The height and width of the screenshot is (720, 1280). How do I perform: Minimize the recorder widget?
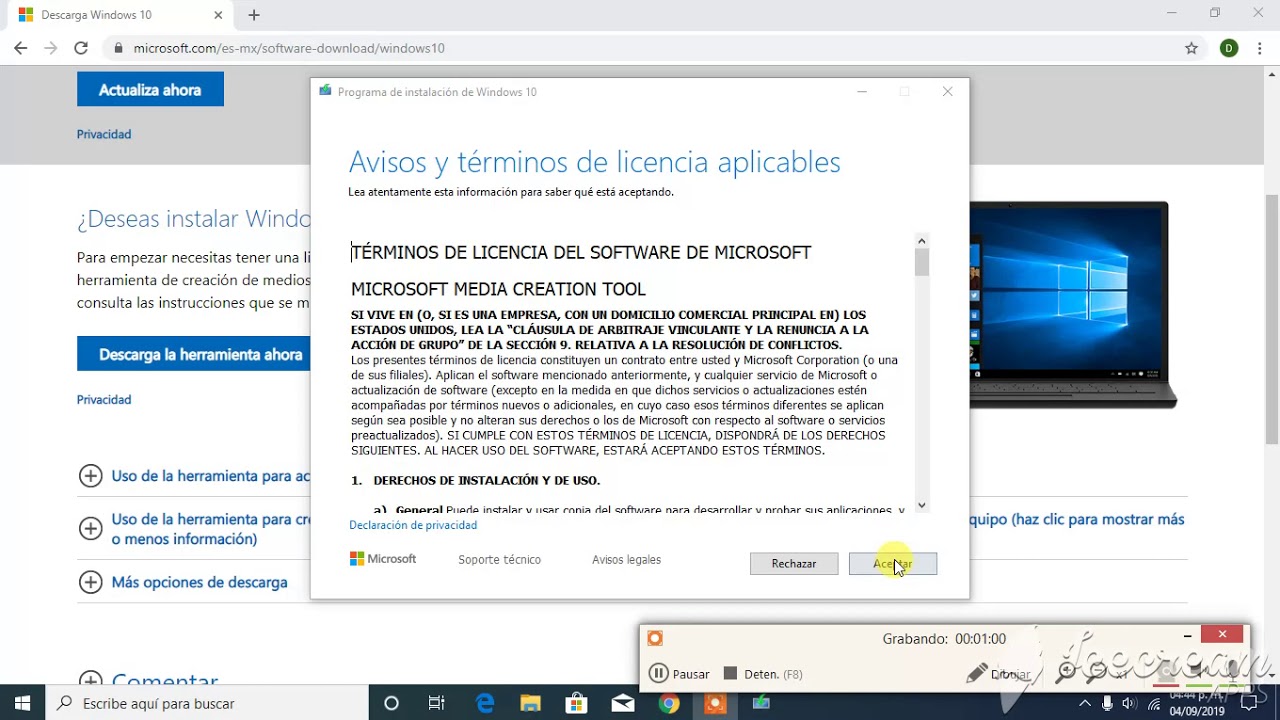click(1187, 635)
